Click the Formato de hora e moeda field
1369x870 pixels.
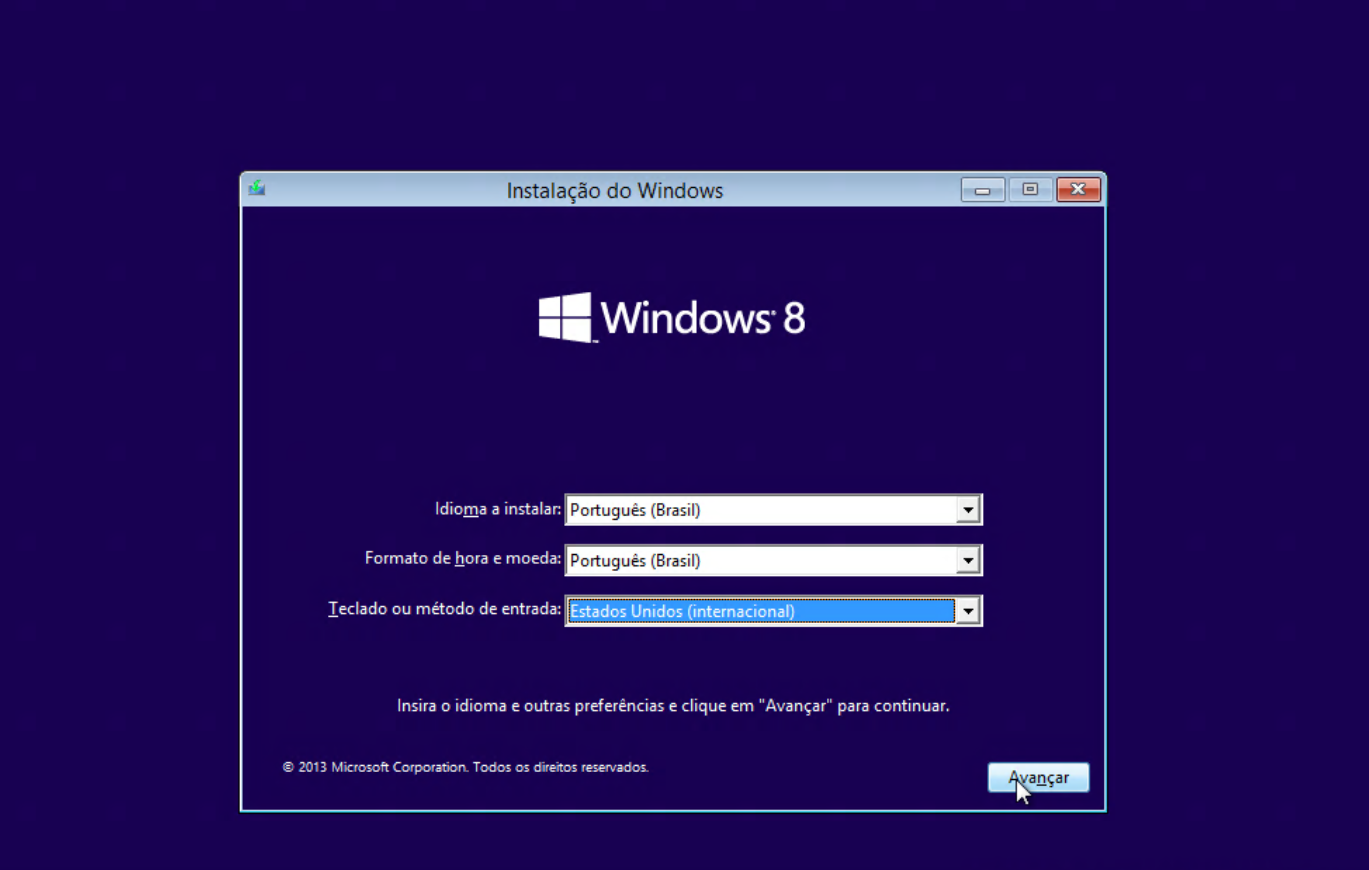coord(760,561)
